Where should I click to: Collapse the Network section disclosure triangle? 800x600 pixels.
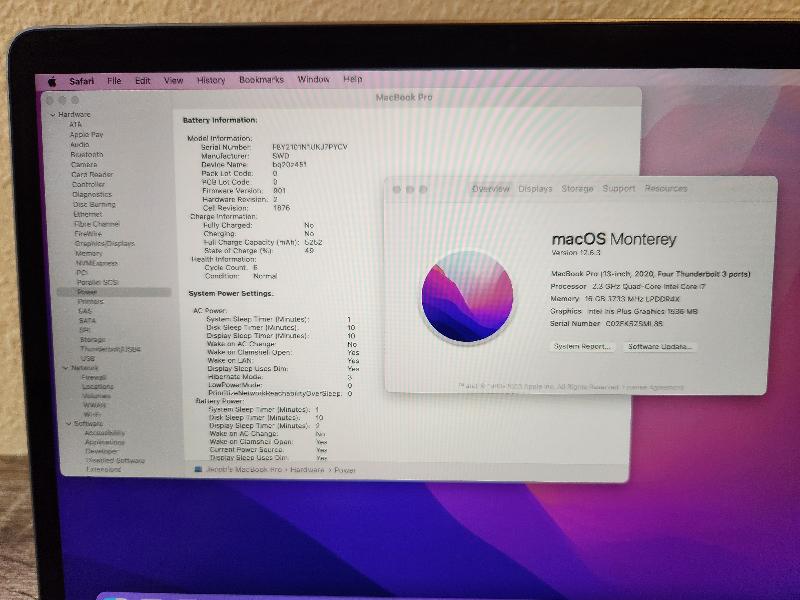(x=65, y=368)
